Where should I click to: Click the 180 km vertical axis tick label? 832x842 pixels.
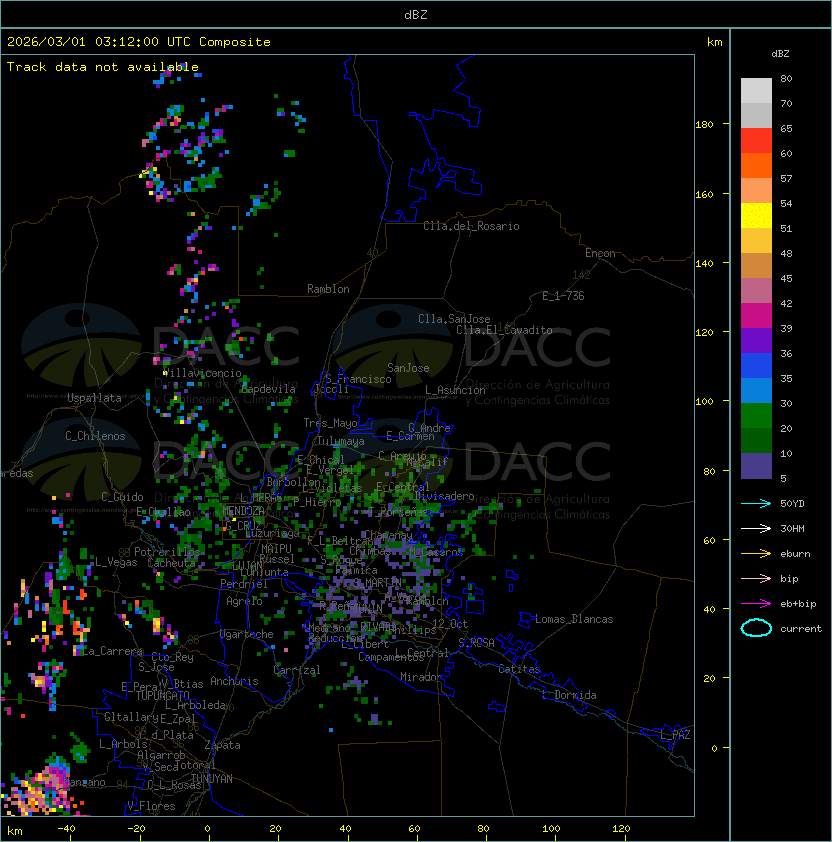pos(704,125)
